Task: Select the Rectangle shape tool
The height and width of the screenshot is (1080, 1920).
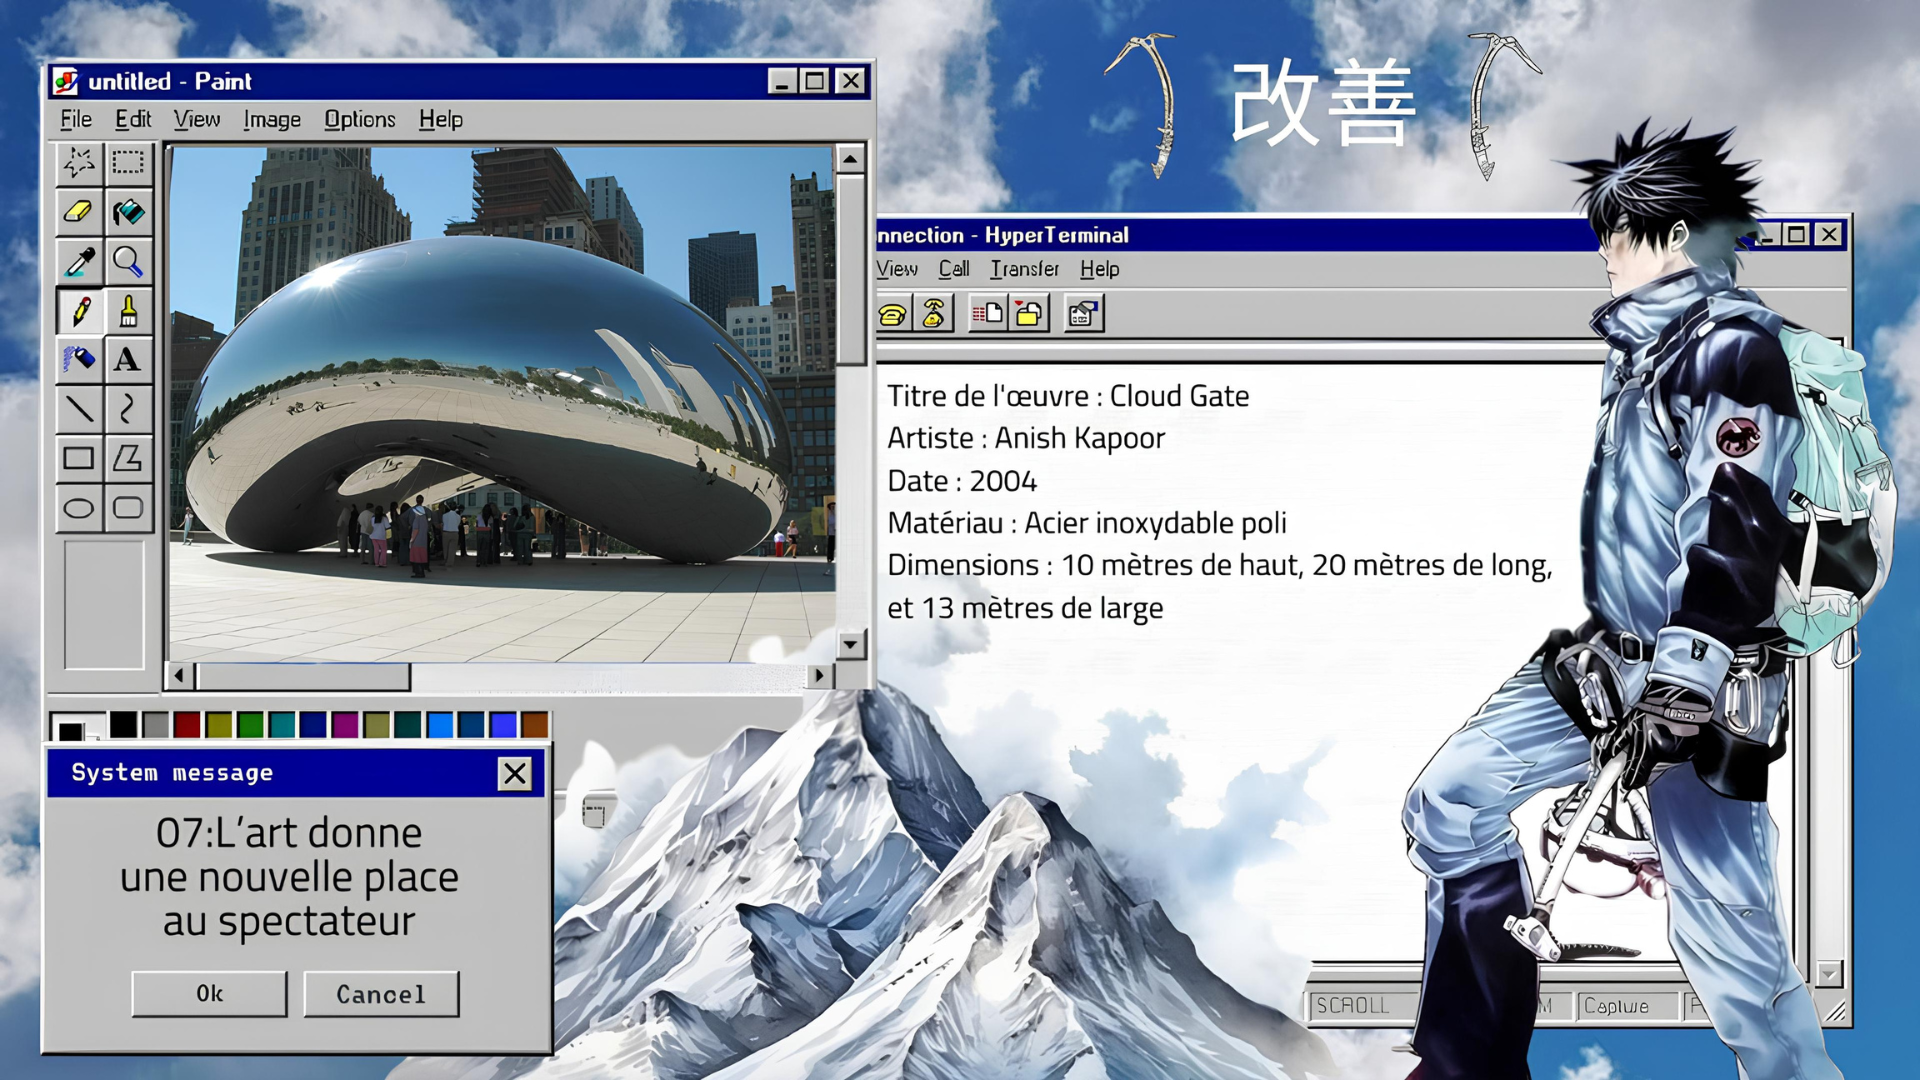Action: pyautogui.click(x=79, y=458)
